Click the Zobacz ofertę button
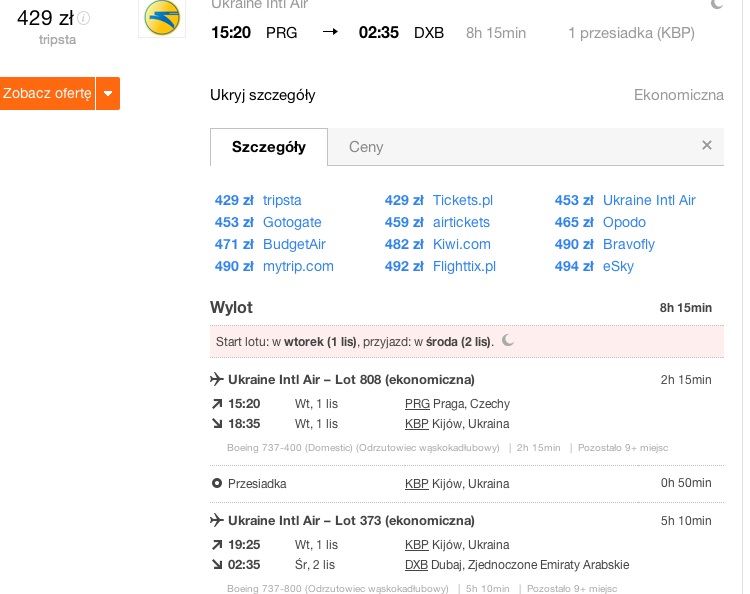 [47, 93]
